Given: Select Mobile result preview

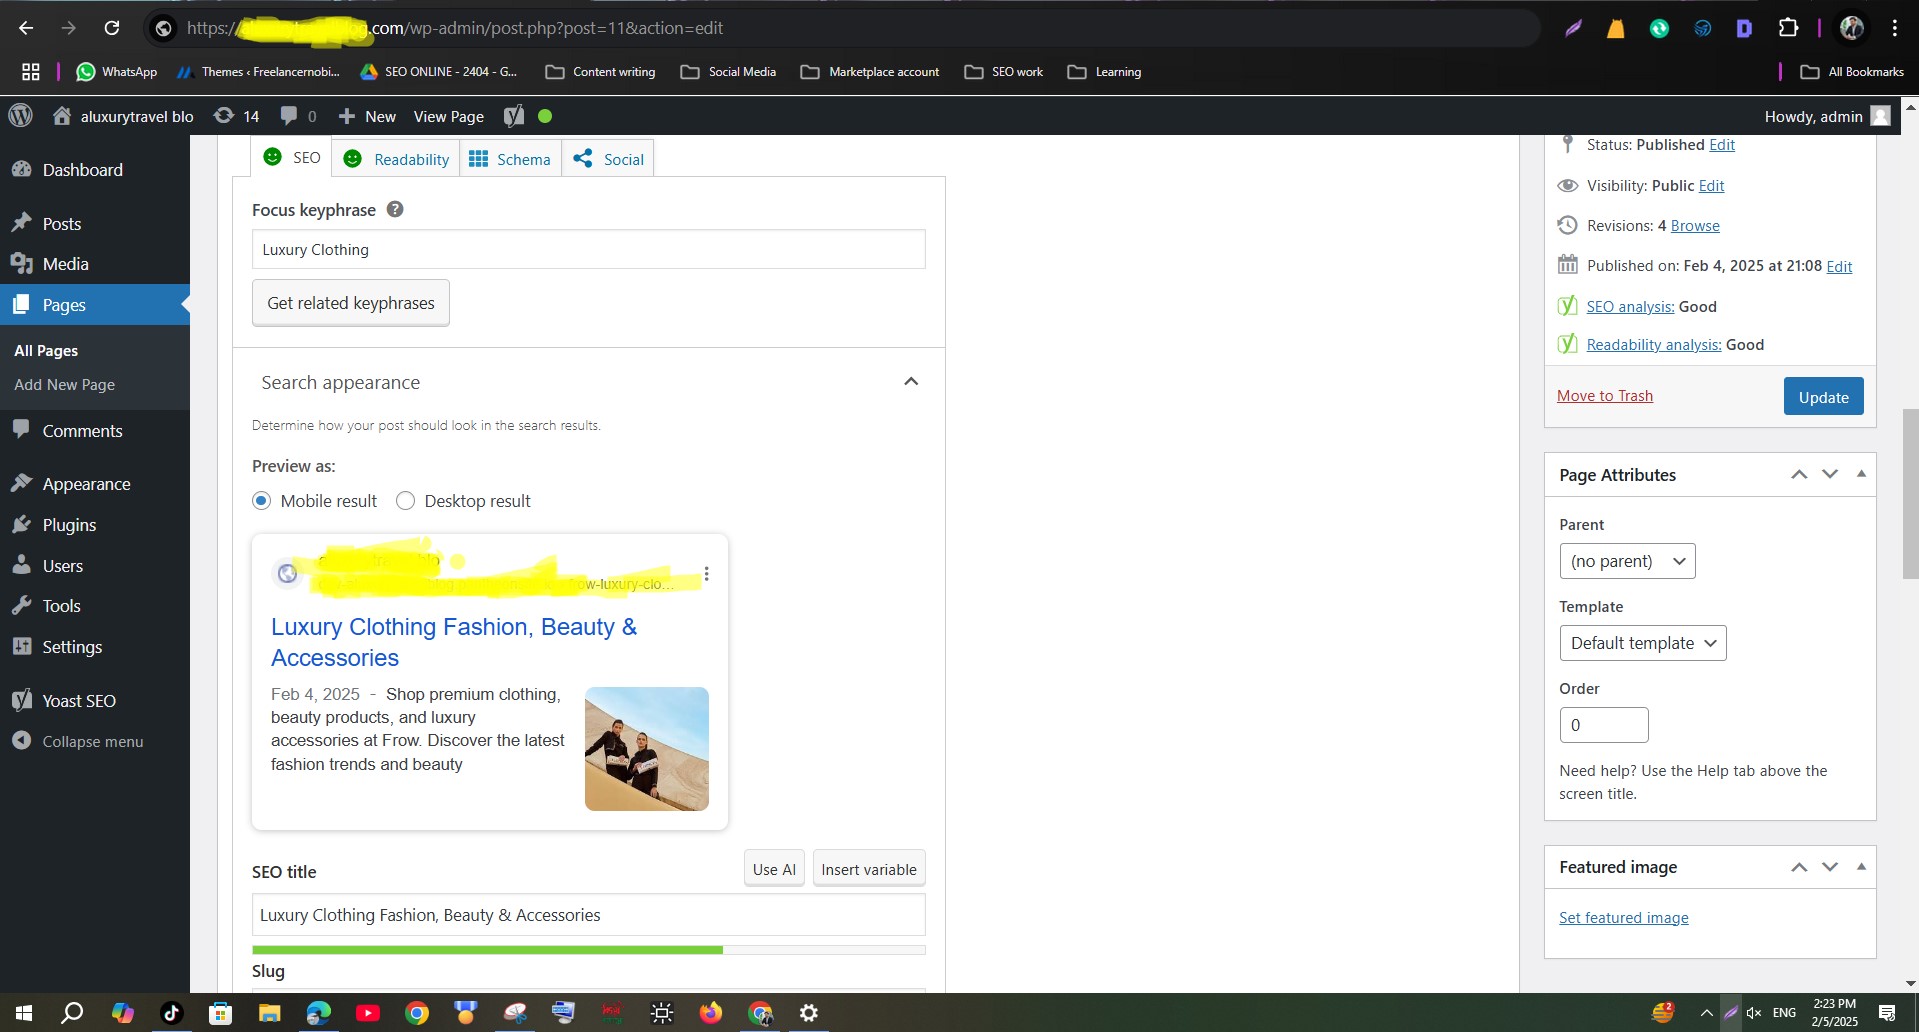Looking at the screenshot, I should 262,501.
